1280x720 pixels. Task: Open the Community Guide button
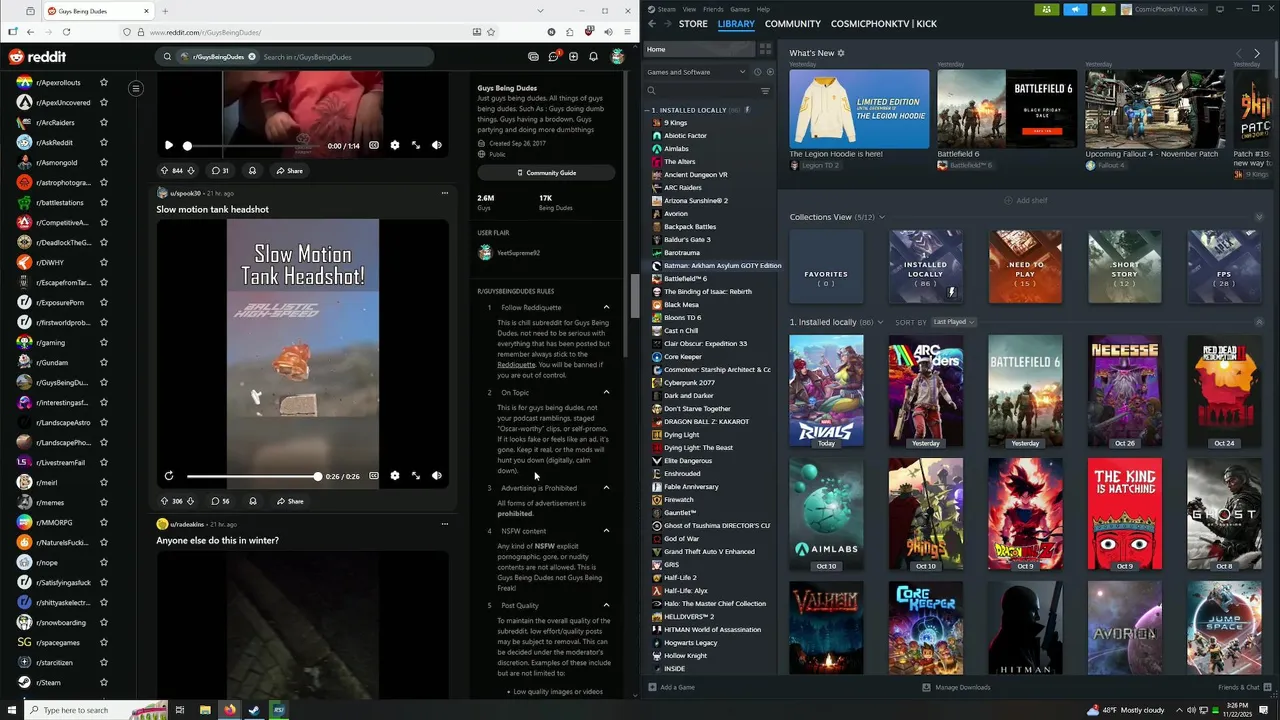[546, 173]
